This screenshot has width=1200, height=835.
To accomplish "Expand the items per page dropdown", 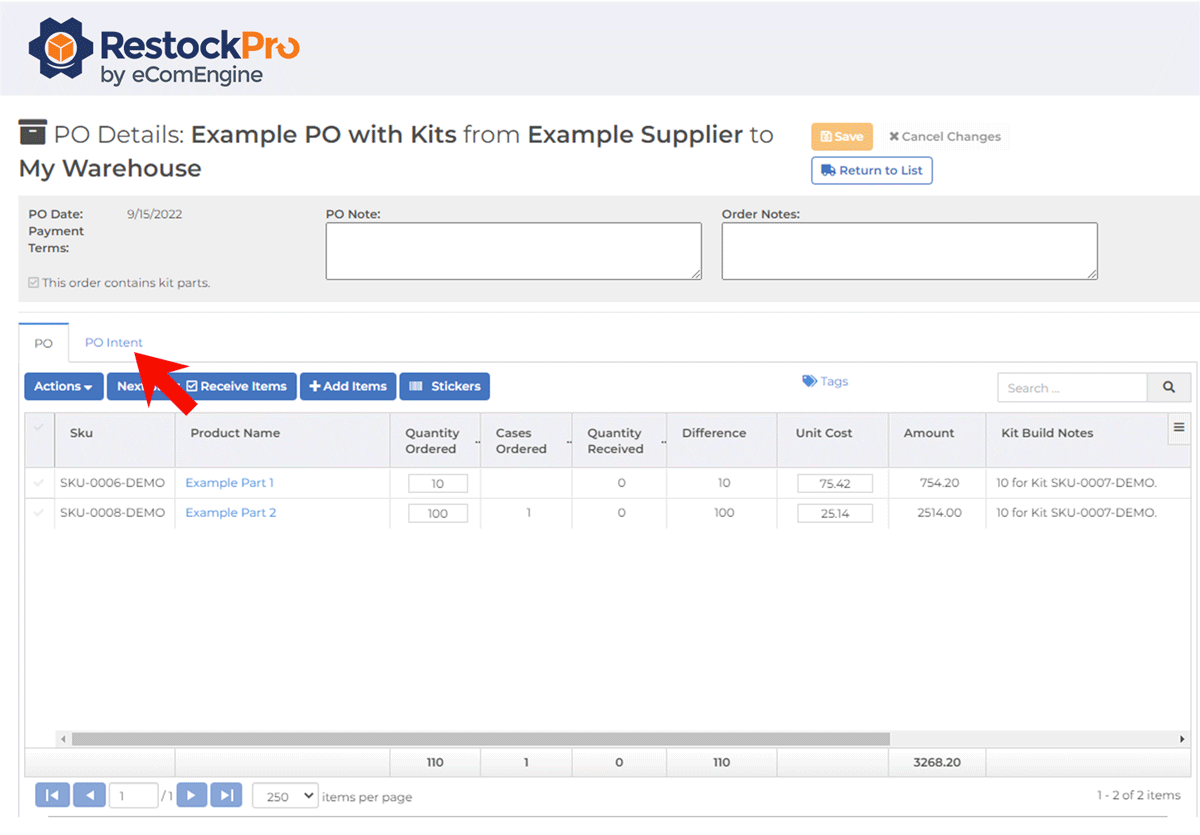I will (x=285, y=796).
